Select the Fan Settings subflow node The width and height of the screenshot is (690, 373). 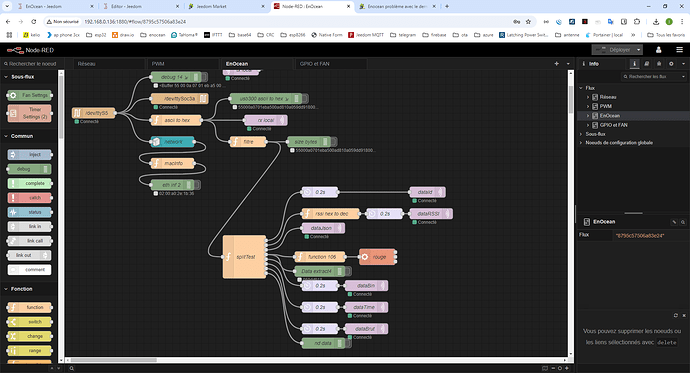click(x=29, y=95)
